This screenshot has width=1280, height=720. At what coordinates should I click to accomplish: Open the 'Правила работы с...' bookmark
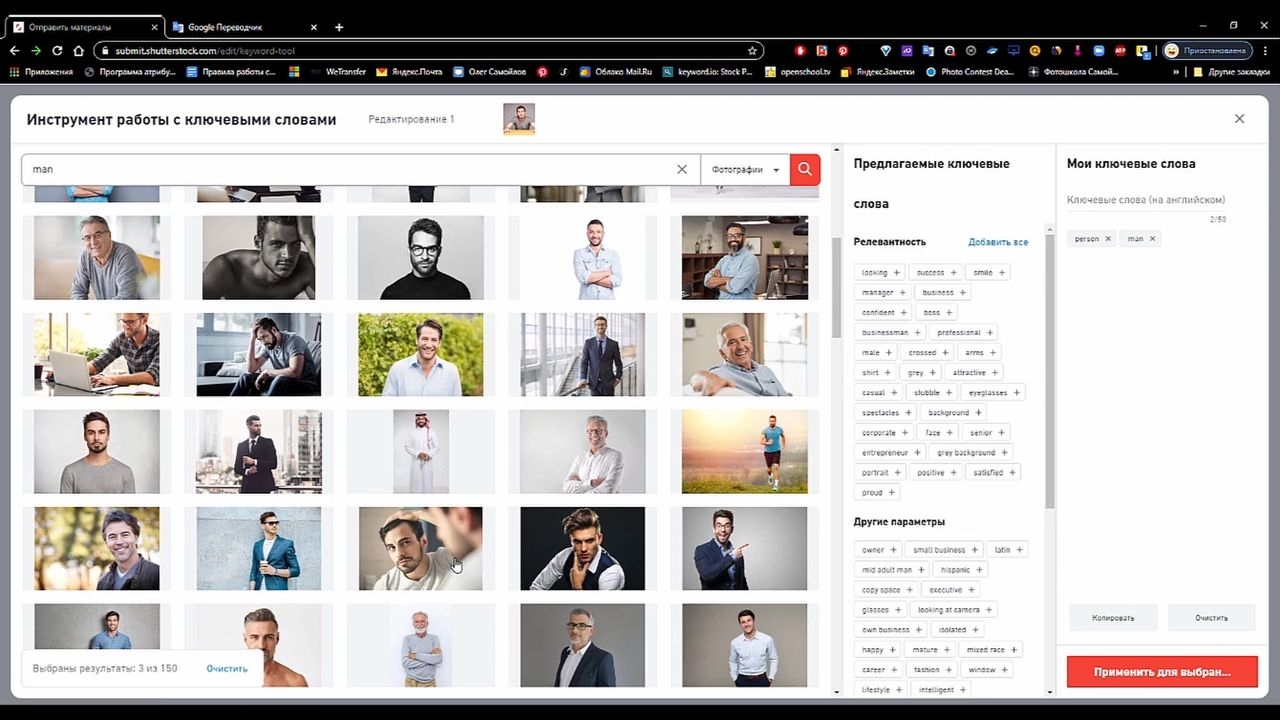231,72
